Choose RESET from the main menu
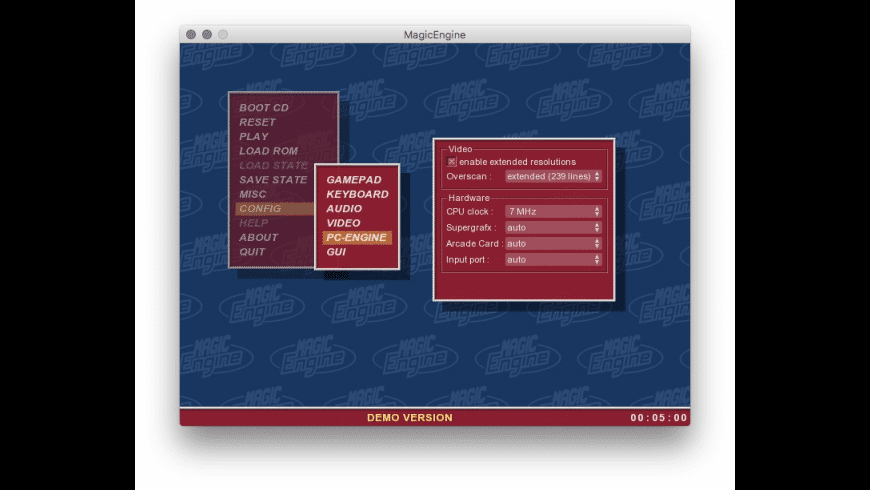The image size is (870, 490). (257, 122)
